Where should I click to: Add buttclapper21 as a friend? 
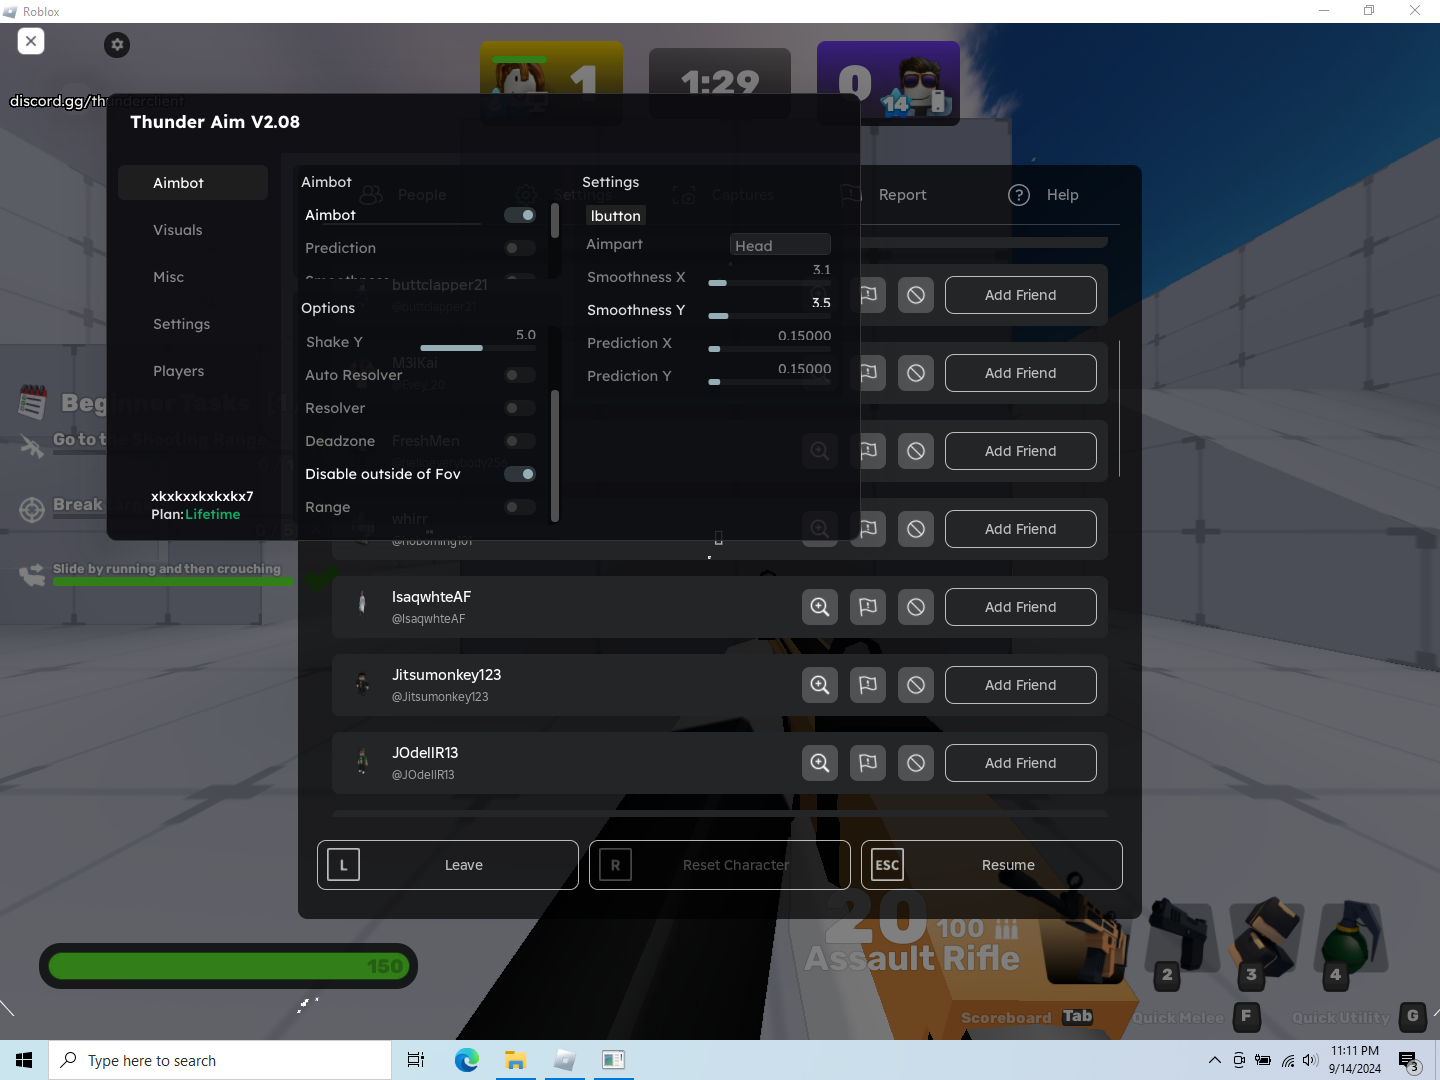tap(1020, 295)
